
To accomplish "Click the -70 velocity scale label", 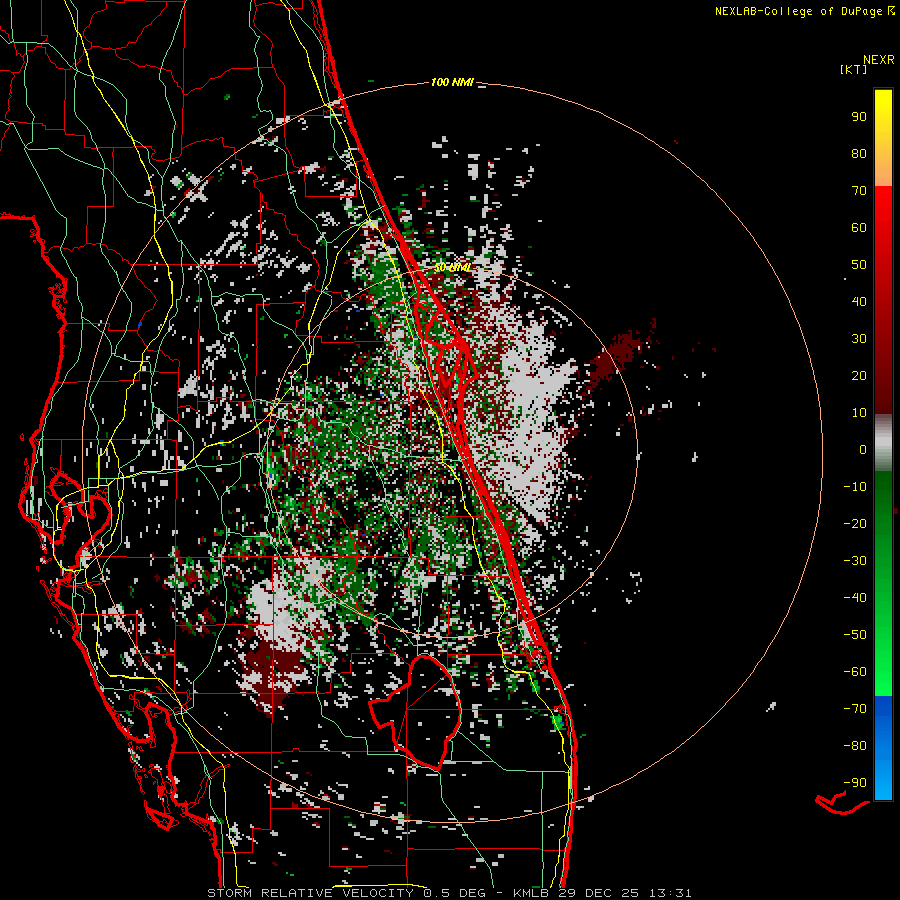I will [855, 709].
